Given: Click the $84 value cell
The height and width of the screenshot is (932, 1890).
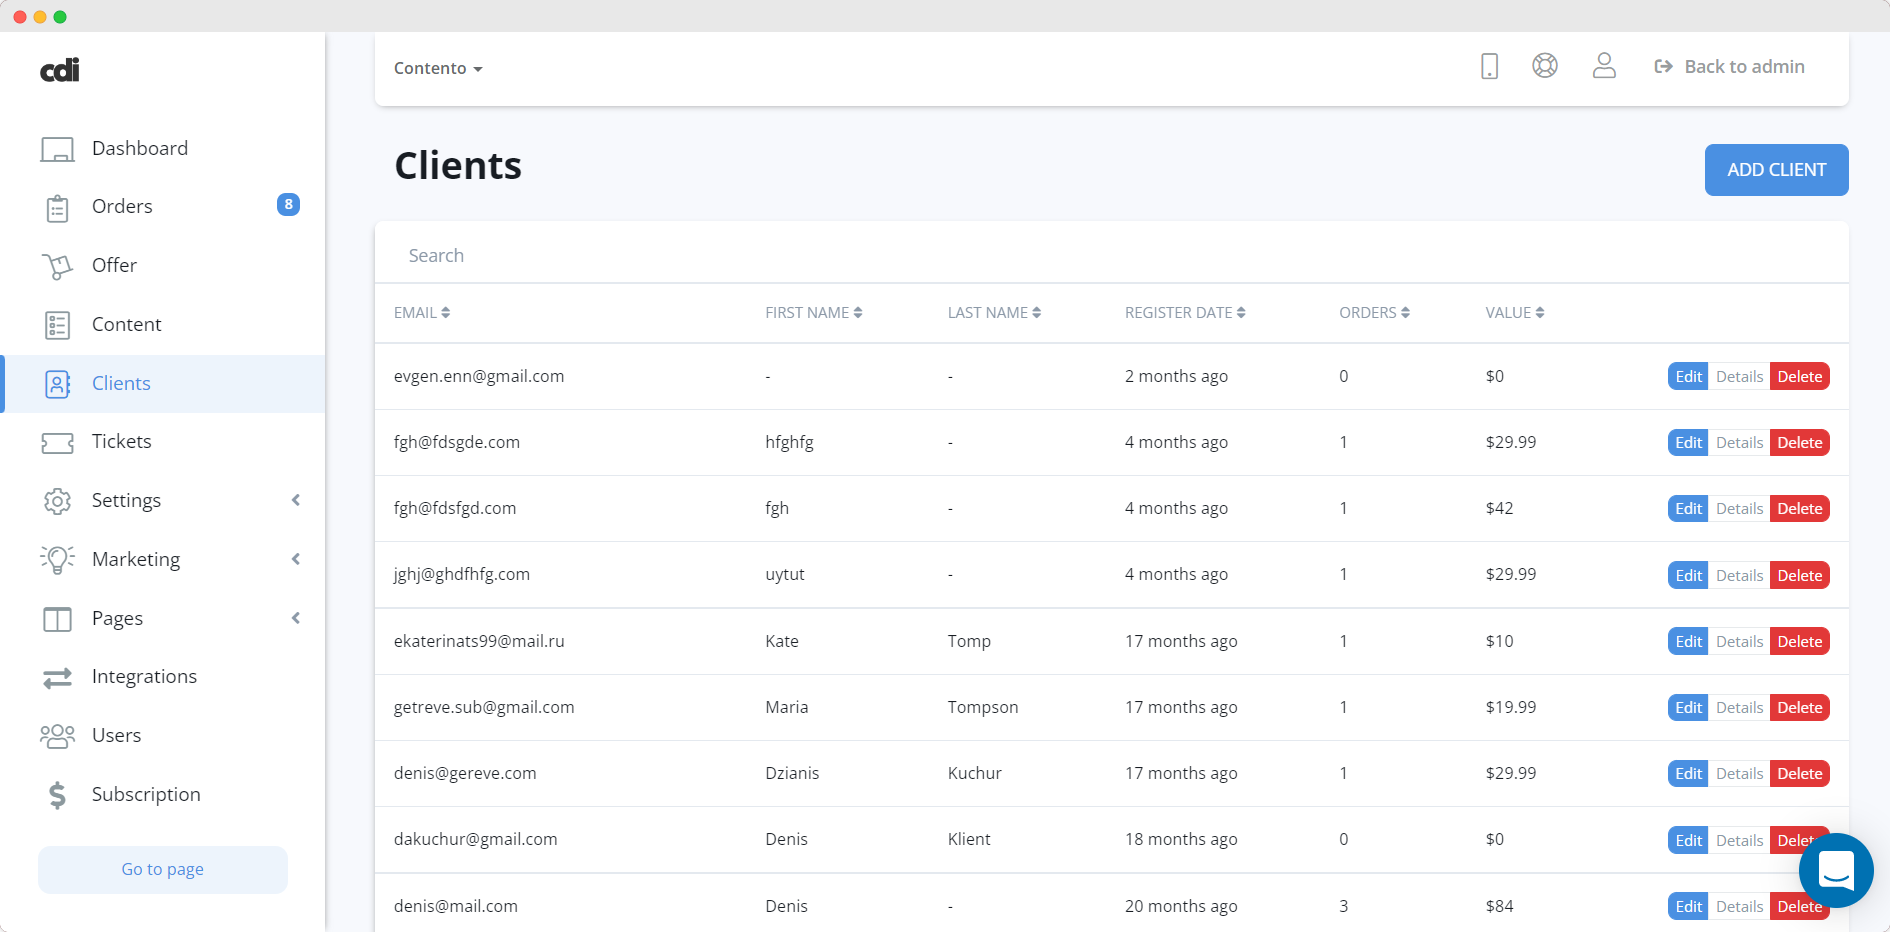Looking at the screenshot, I should pos(1499,906).
